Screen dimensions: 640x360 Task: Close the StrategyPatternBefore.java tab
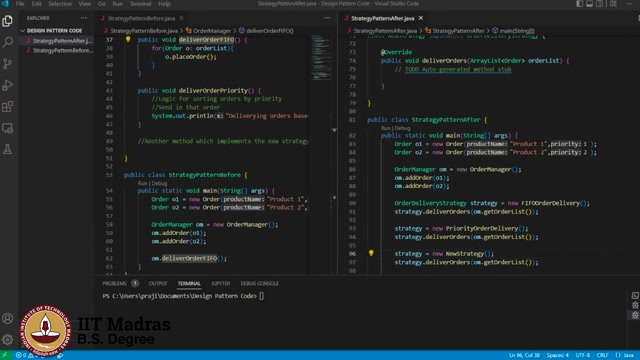click(181, 18)
